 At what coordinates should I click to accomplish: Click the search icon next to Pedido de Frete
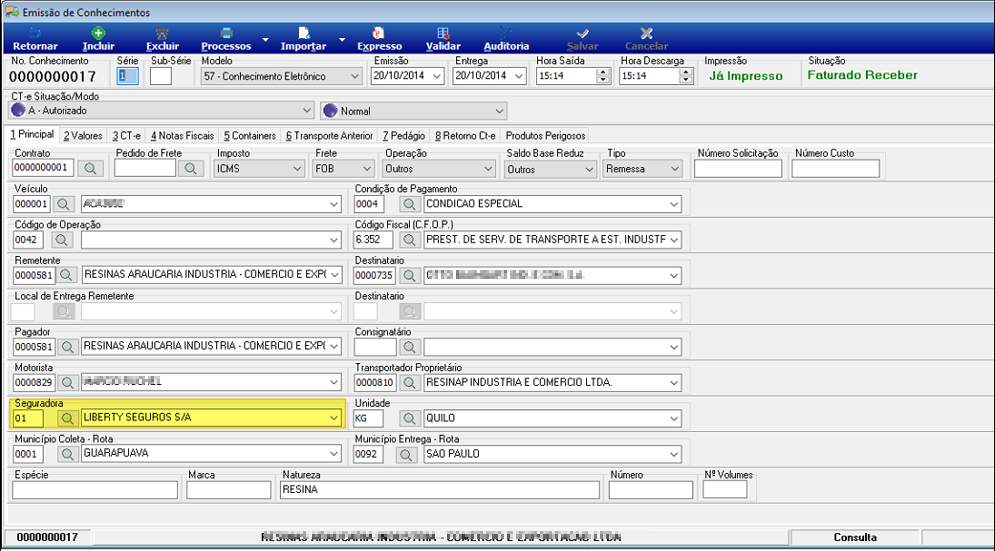point(191,168)
